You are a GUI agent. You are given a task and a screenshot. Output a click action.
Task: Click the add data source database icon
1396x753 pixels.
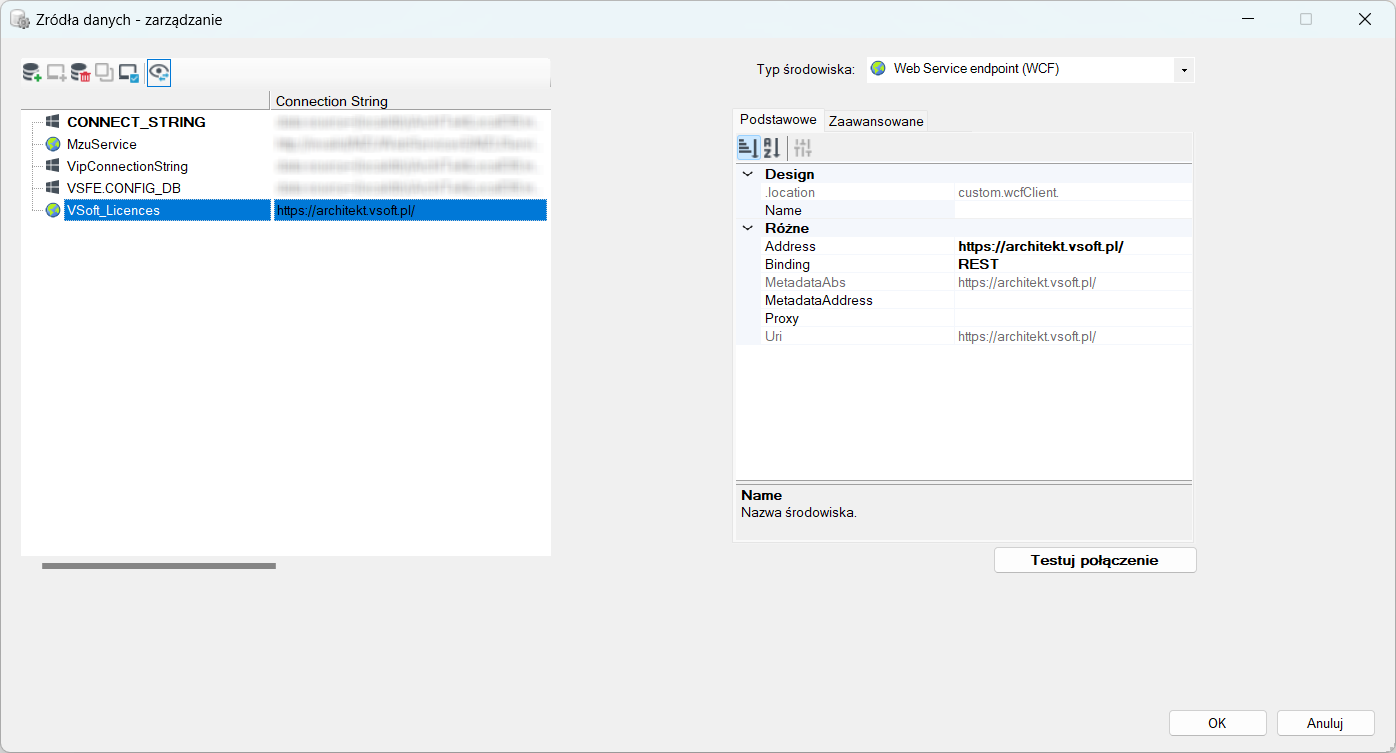[32, 72]
